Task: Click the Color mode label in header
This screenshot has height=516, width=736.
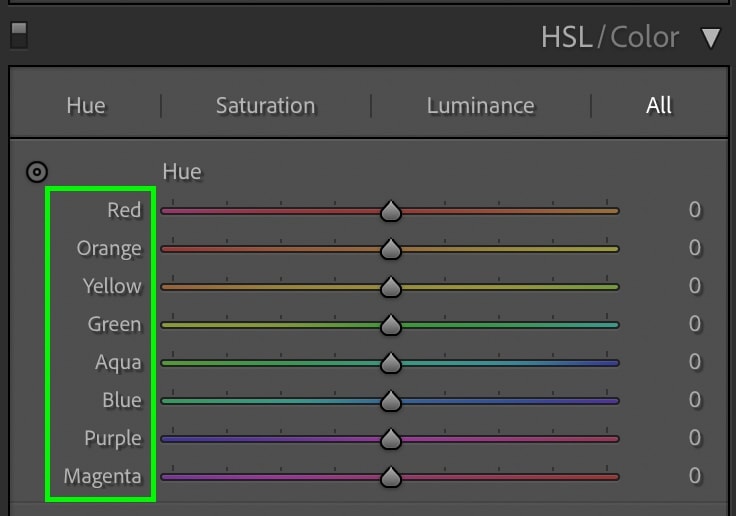Action: point(644,37)
